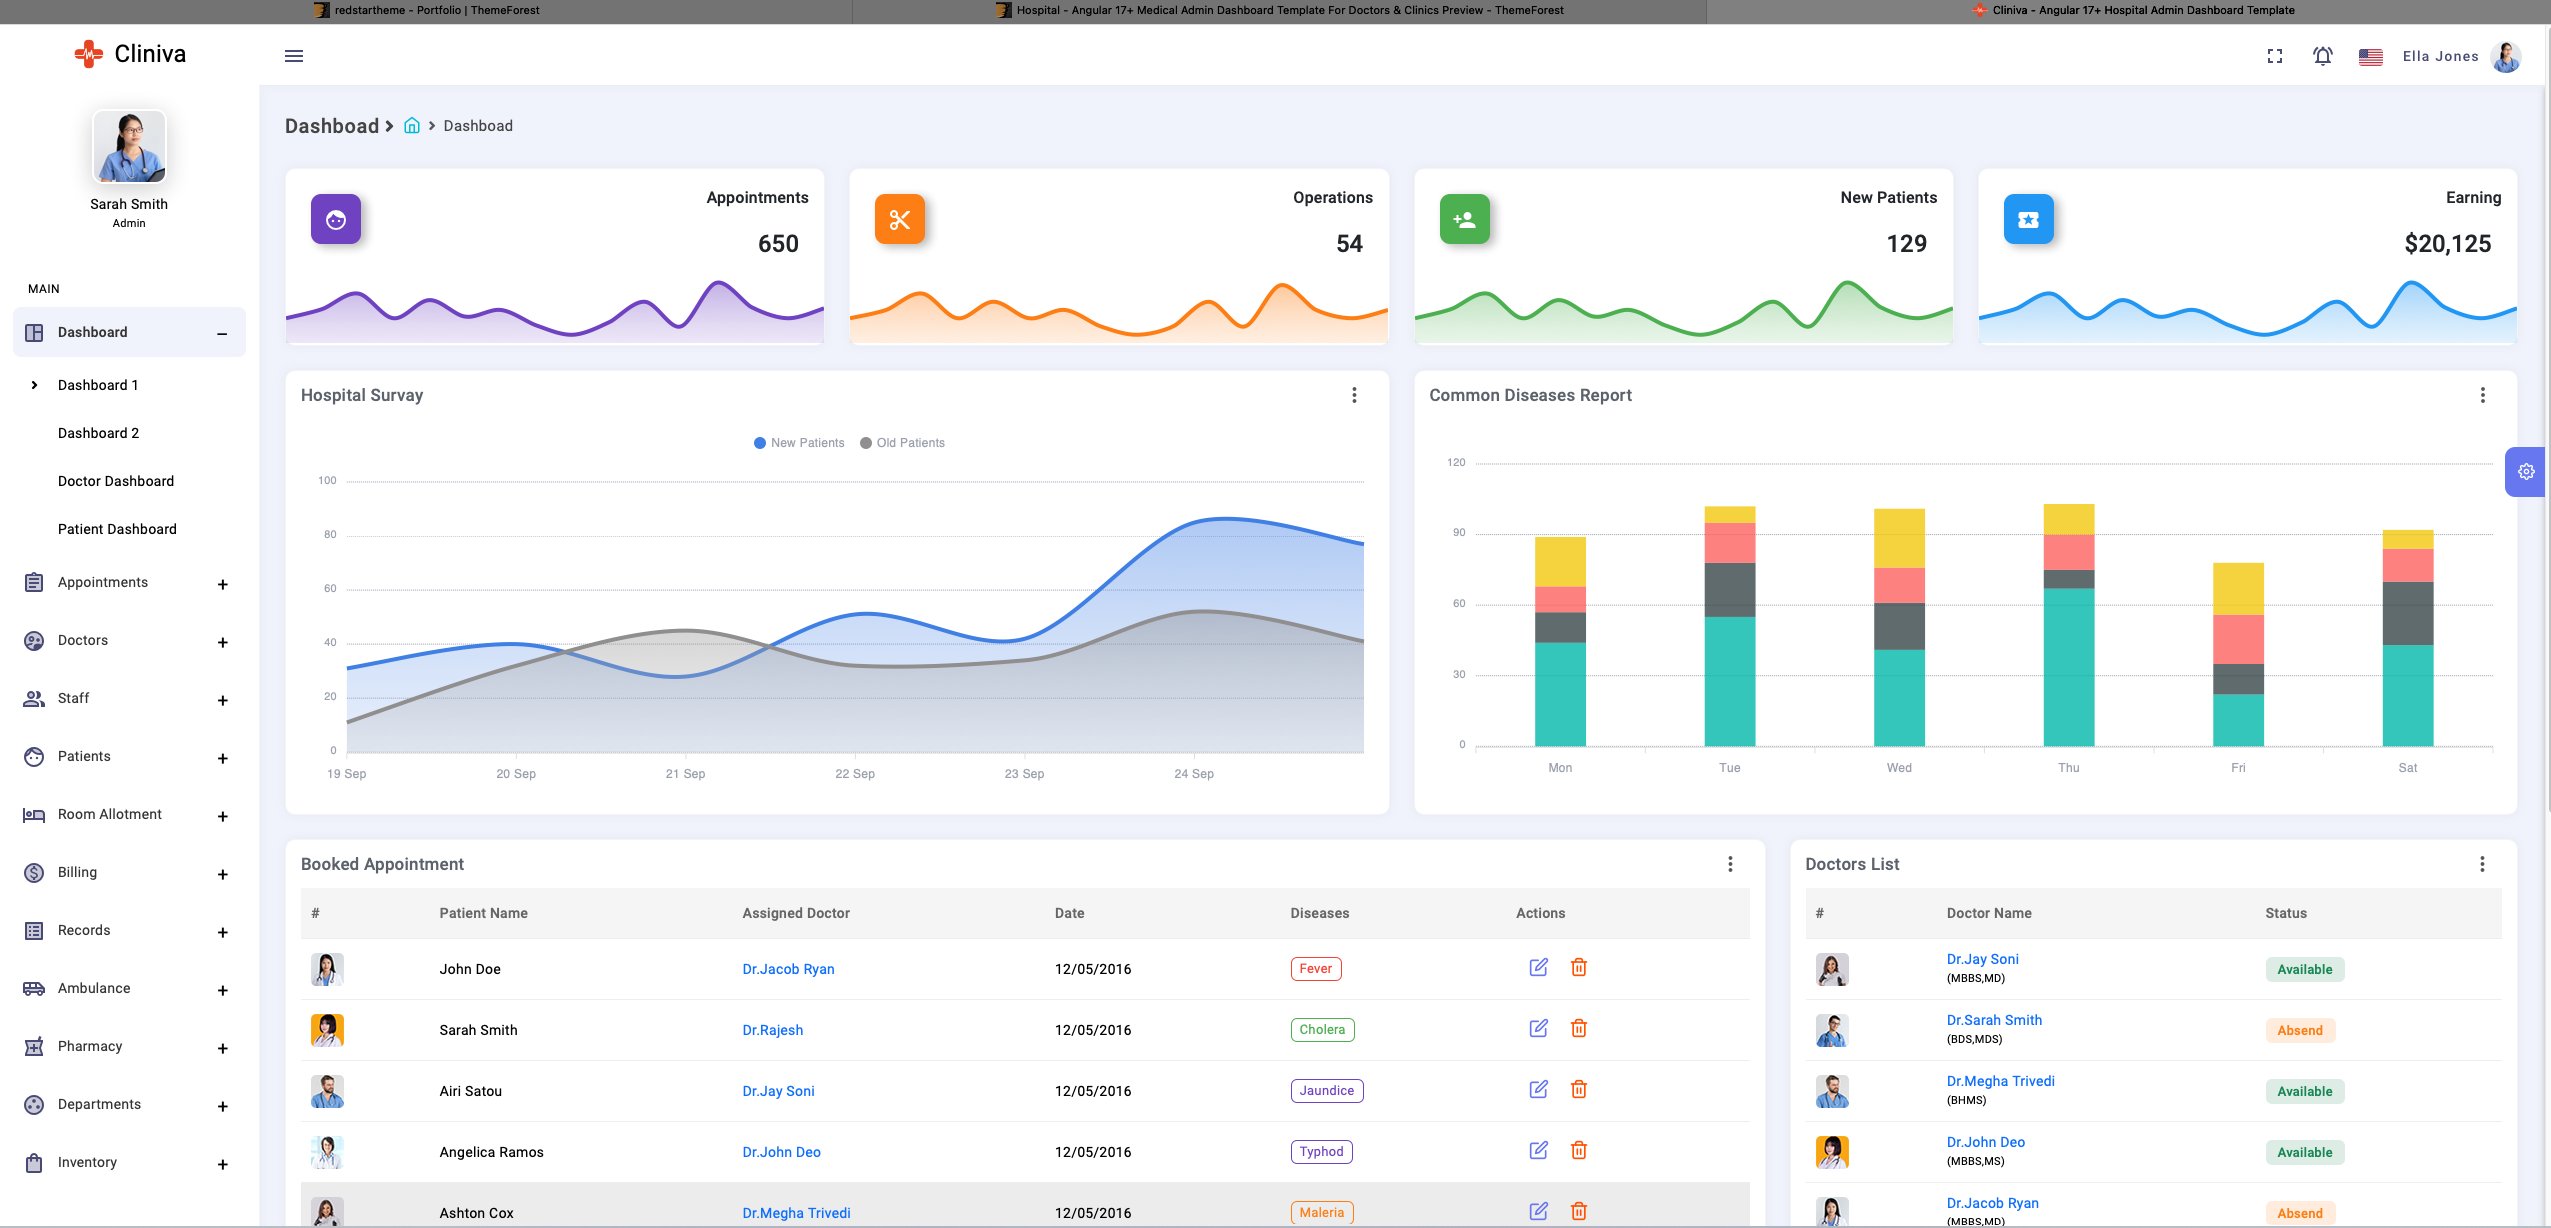Delete Sarah Smith appointment row

tap(1579, 1028)
